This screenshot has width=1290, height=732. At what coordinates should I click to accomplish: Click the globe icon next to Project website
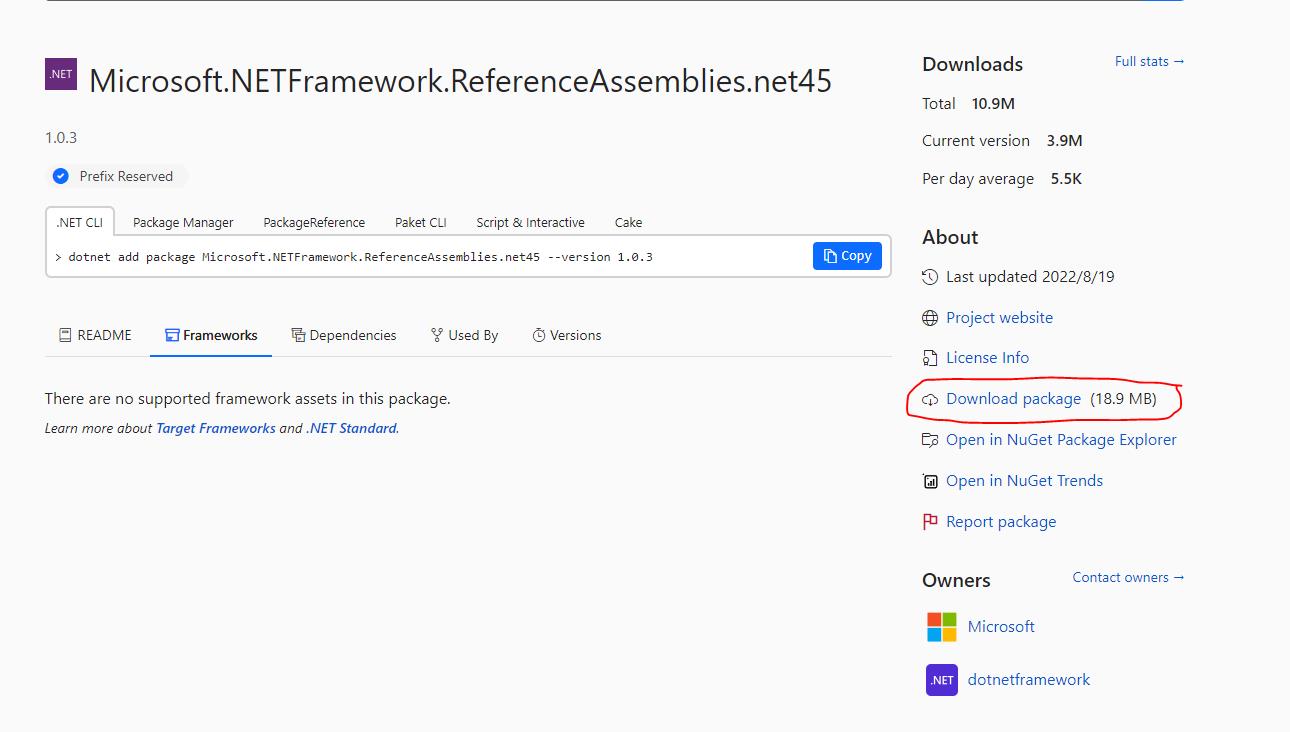point(929,317)
